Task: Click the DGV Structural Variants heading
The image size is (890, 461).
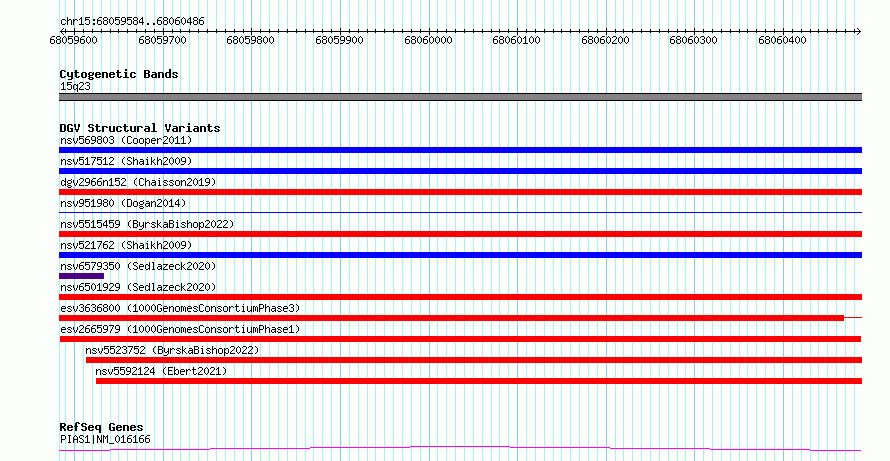Action: (x=140, y=128)
